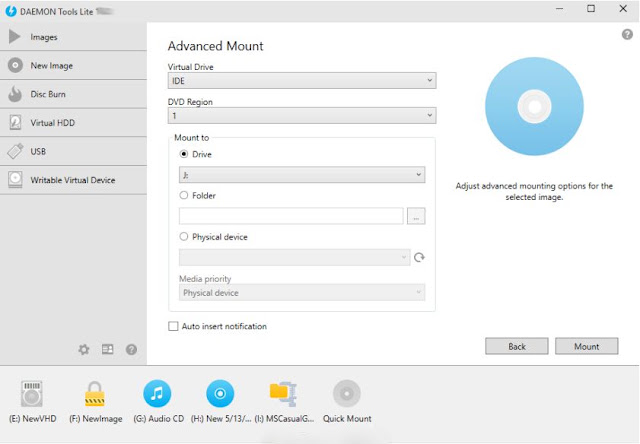Image resolution: width=640 pixels, height=444 pixels.
Task: Click the Quick Mount disc icon
Action: click(x=347, y=394)
